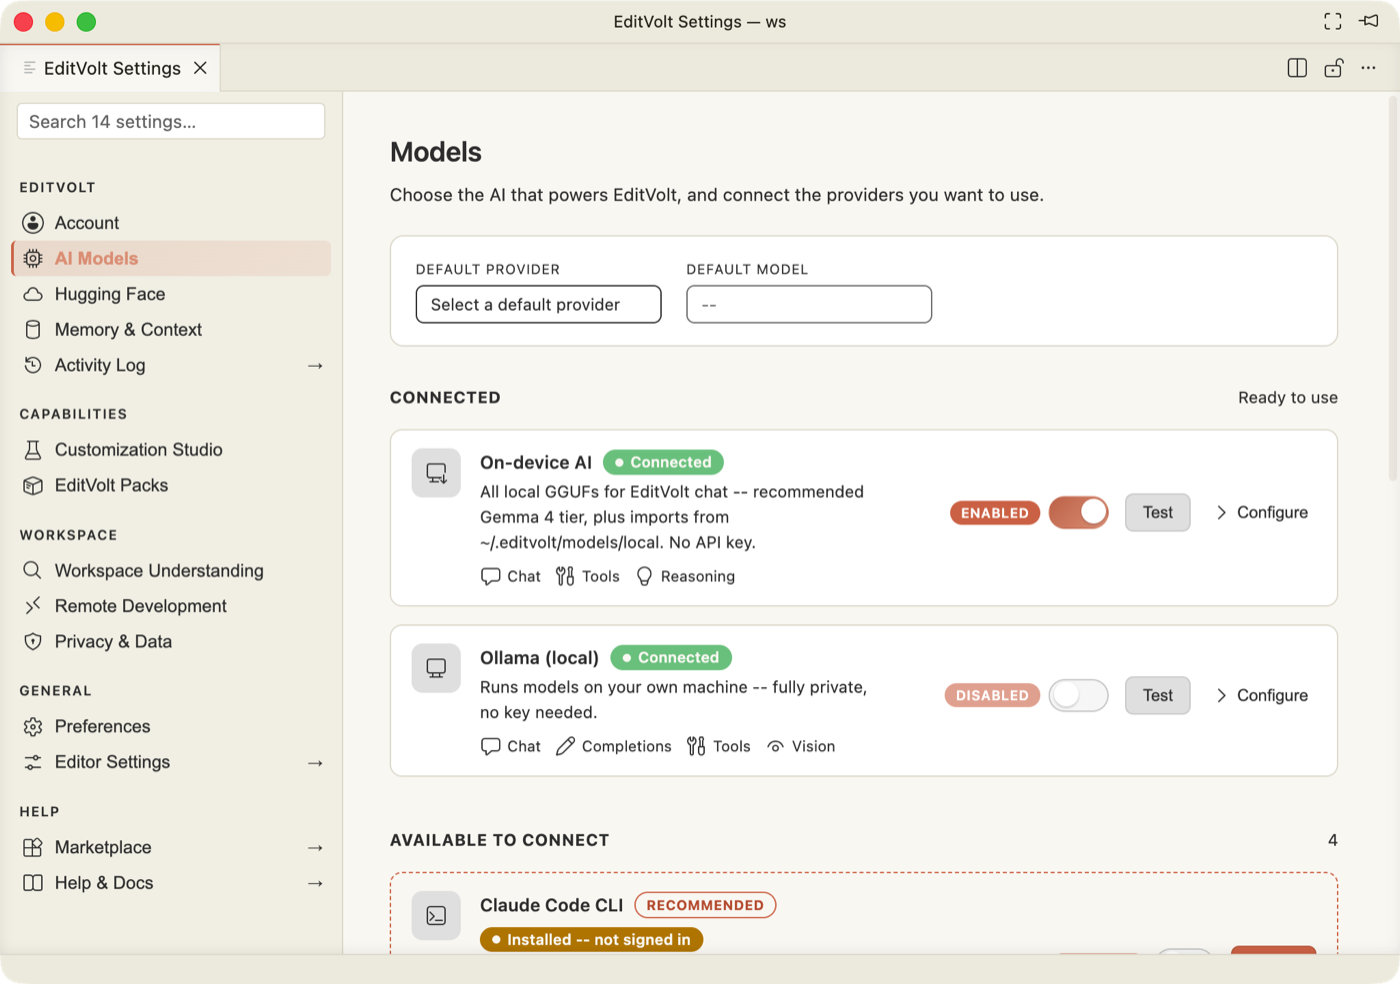Click the Connected badge on On-device AI

point(663,462)
